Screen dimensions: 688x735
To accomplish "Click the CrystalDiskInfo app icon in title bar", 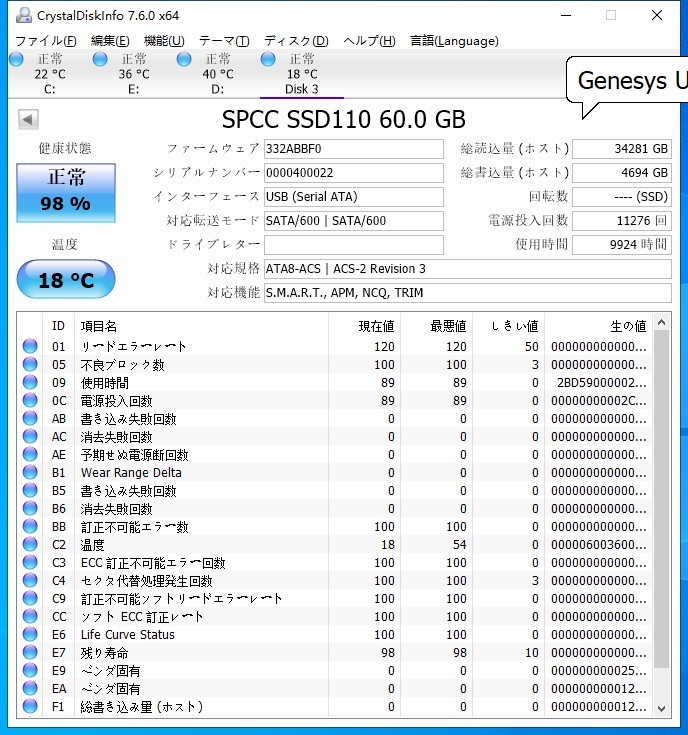I will coord(23,15).
